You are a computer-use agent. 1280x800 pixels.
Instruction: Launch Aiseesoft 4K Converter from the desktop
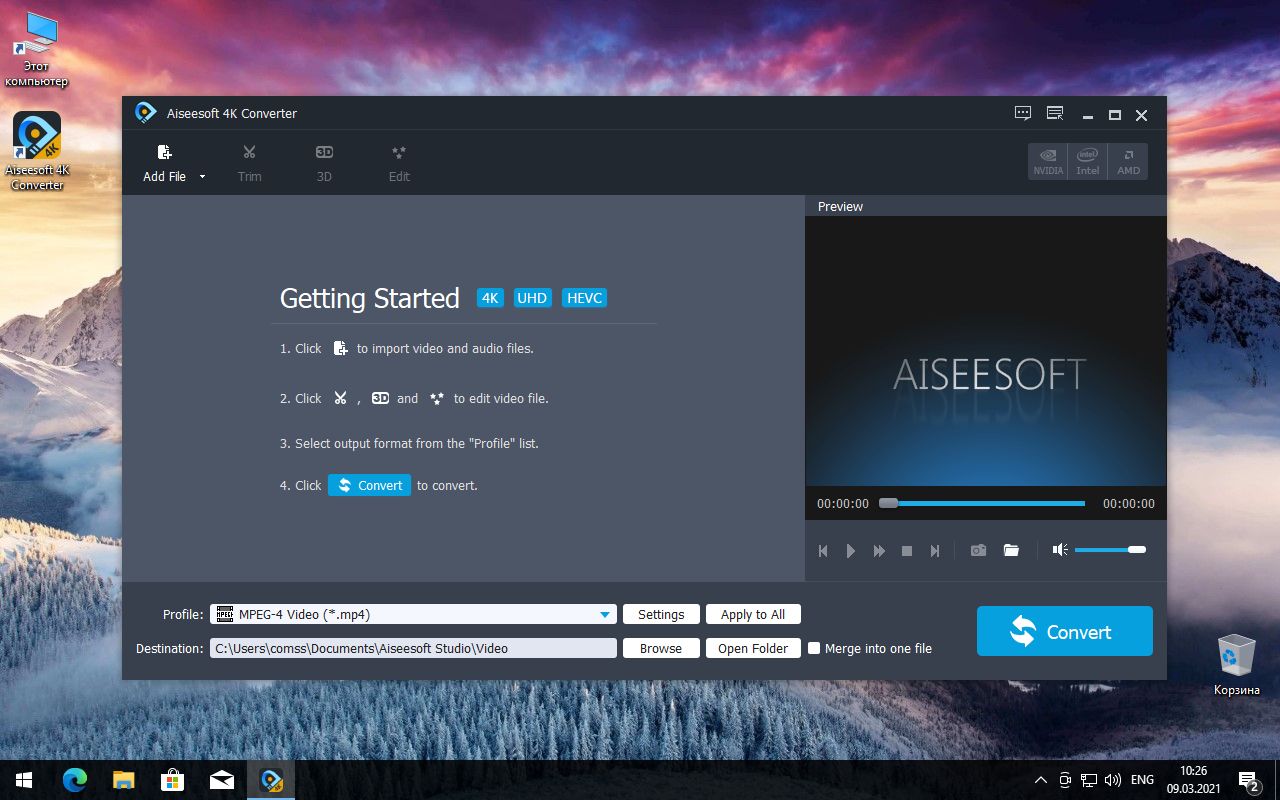36,135
